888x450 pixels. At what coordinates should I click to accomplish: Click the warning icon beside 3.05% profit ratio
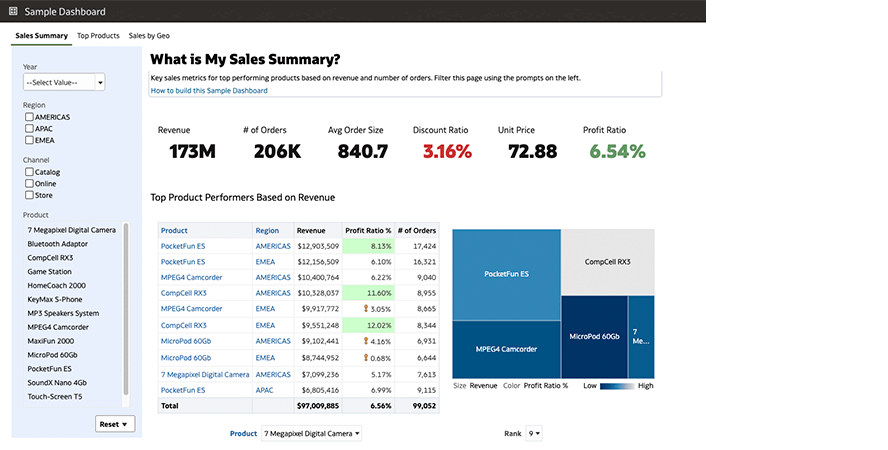coord(365,308)
